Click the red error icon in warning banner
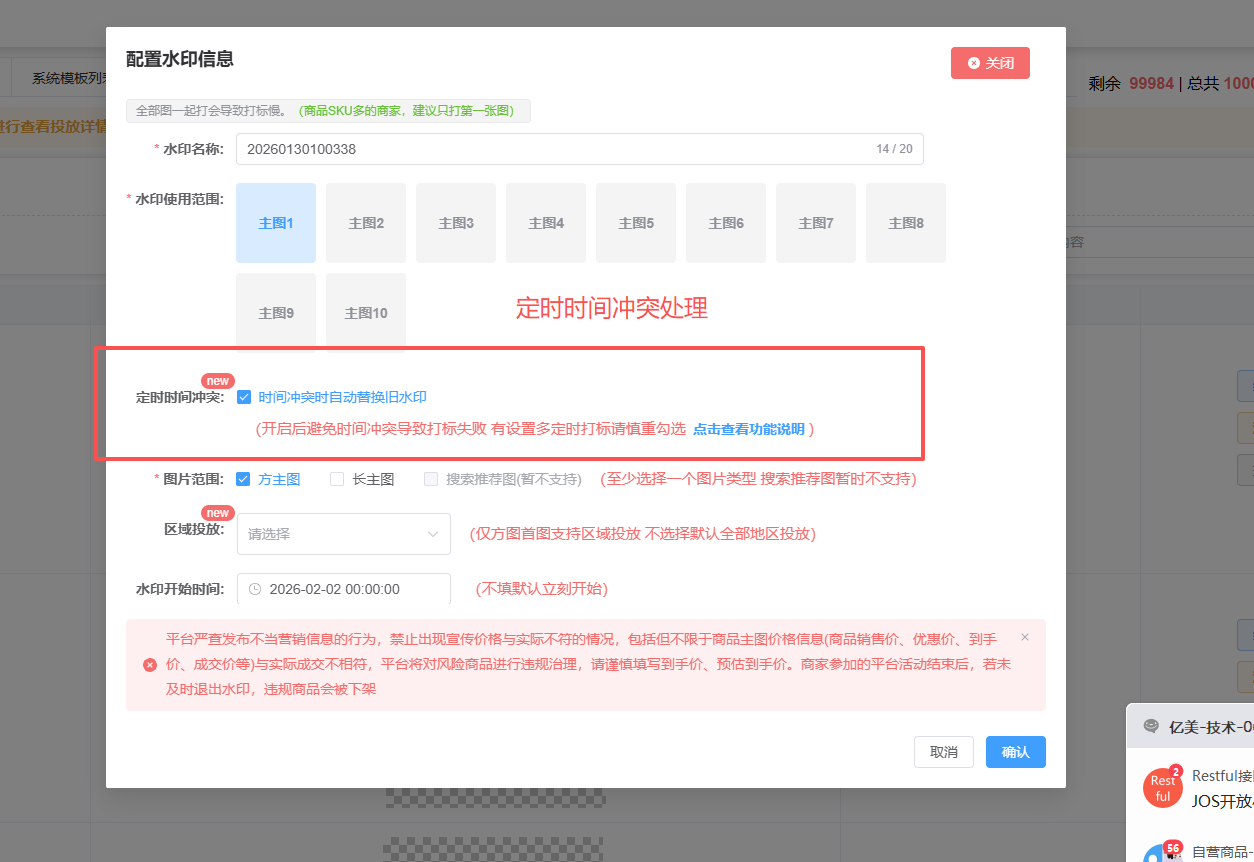 (x=150, y=665)
